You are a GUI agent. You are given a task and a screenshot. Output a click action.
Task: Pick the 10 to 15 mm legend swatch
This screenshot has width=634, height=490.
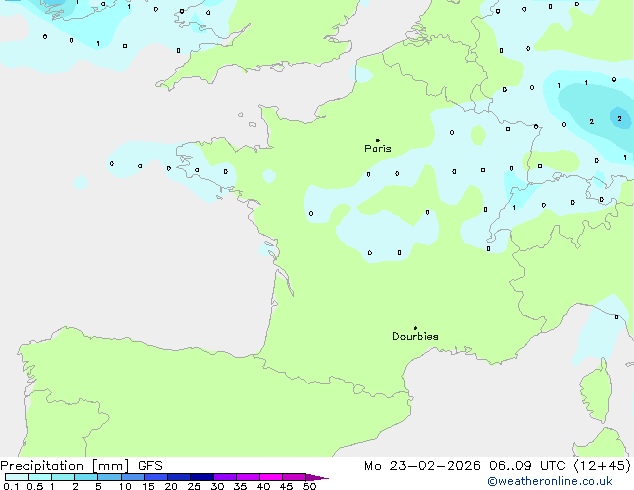click(x=133, y=477)
